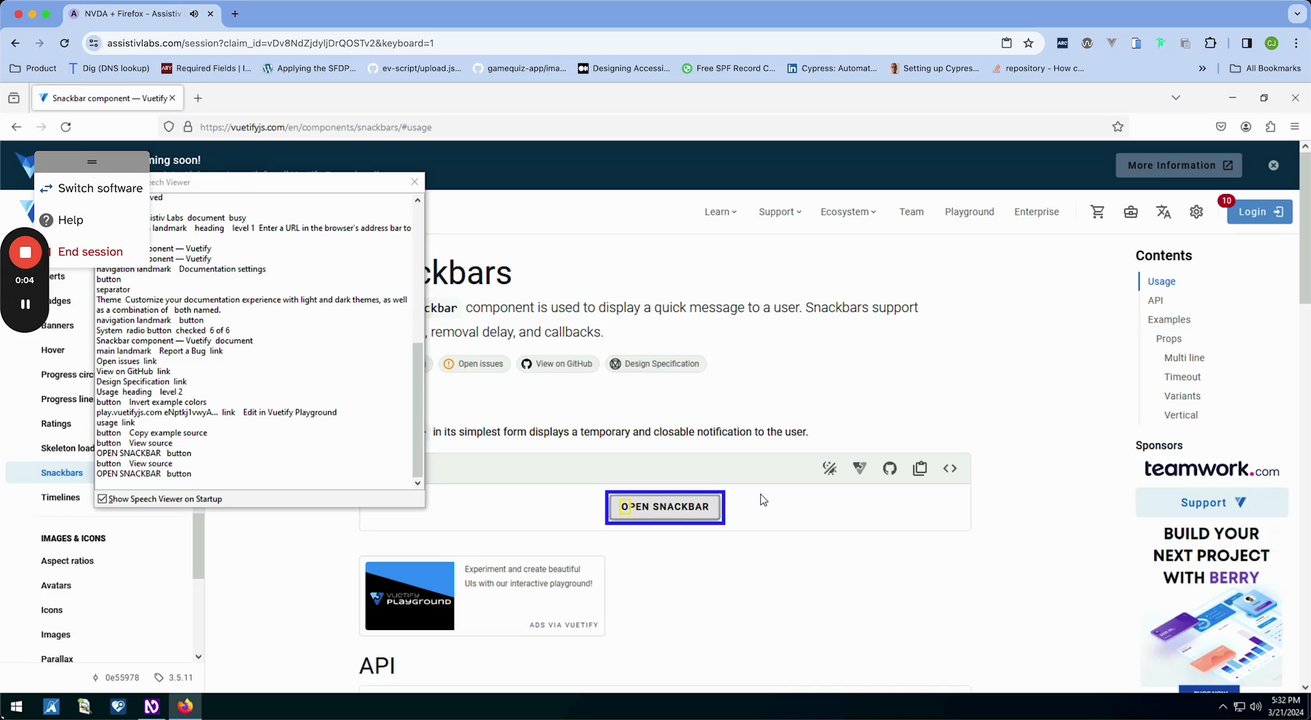
Task: Click the Speech Viewer vertical scrollbar
Action: pyautogui.click(x=418, y=410)
